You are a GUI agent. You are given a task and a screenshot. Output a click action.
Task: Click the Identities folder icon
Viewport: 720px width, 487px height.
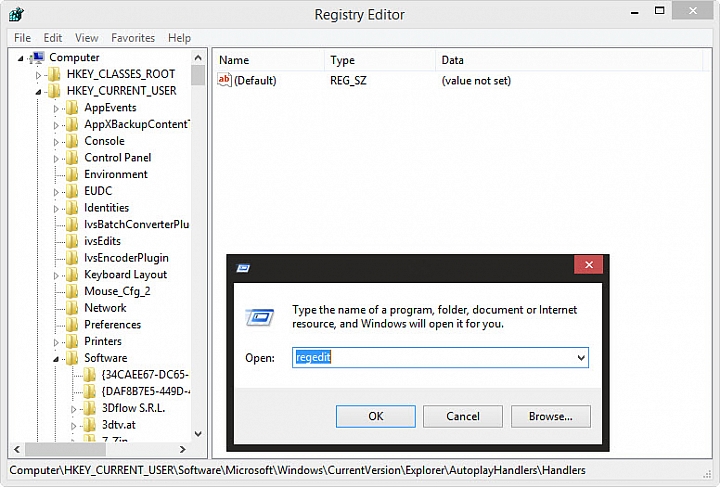pos(72,208)
